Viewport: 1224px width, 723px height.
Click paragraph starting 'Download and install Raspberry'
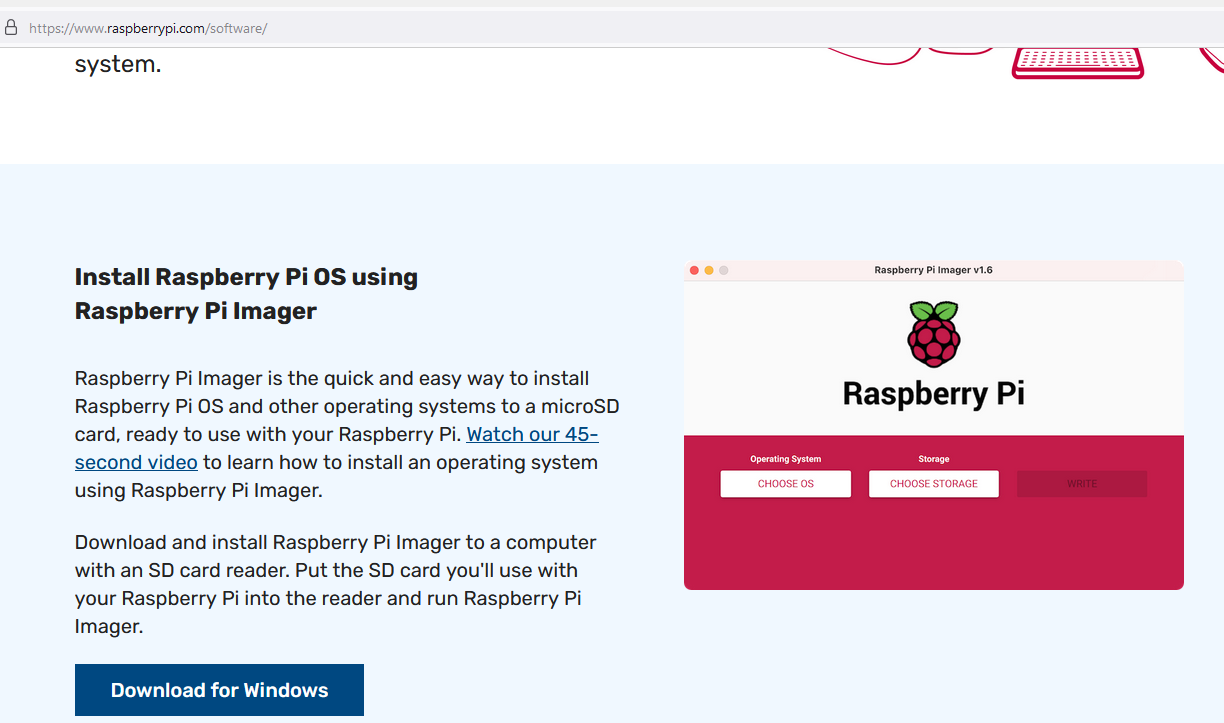coord(336,584)
